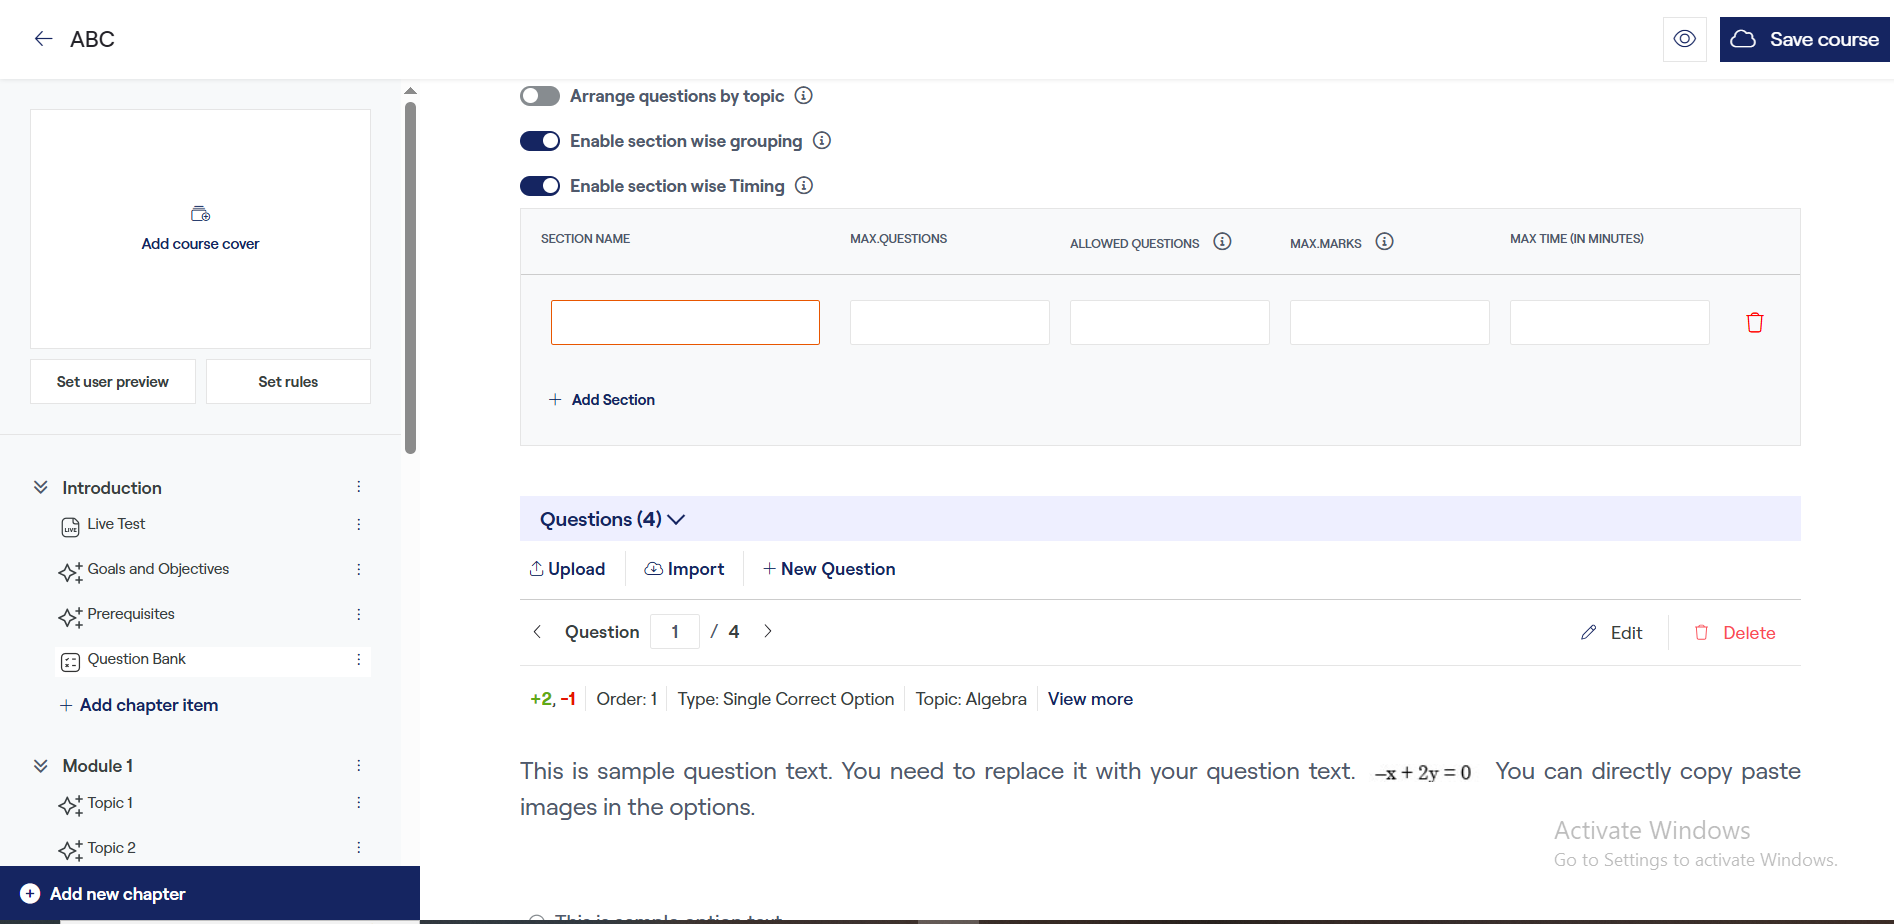Click the back arrow beside ABC
Viewport: 1894px width, 924px height.
coord(43,39)
